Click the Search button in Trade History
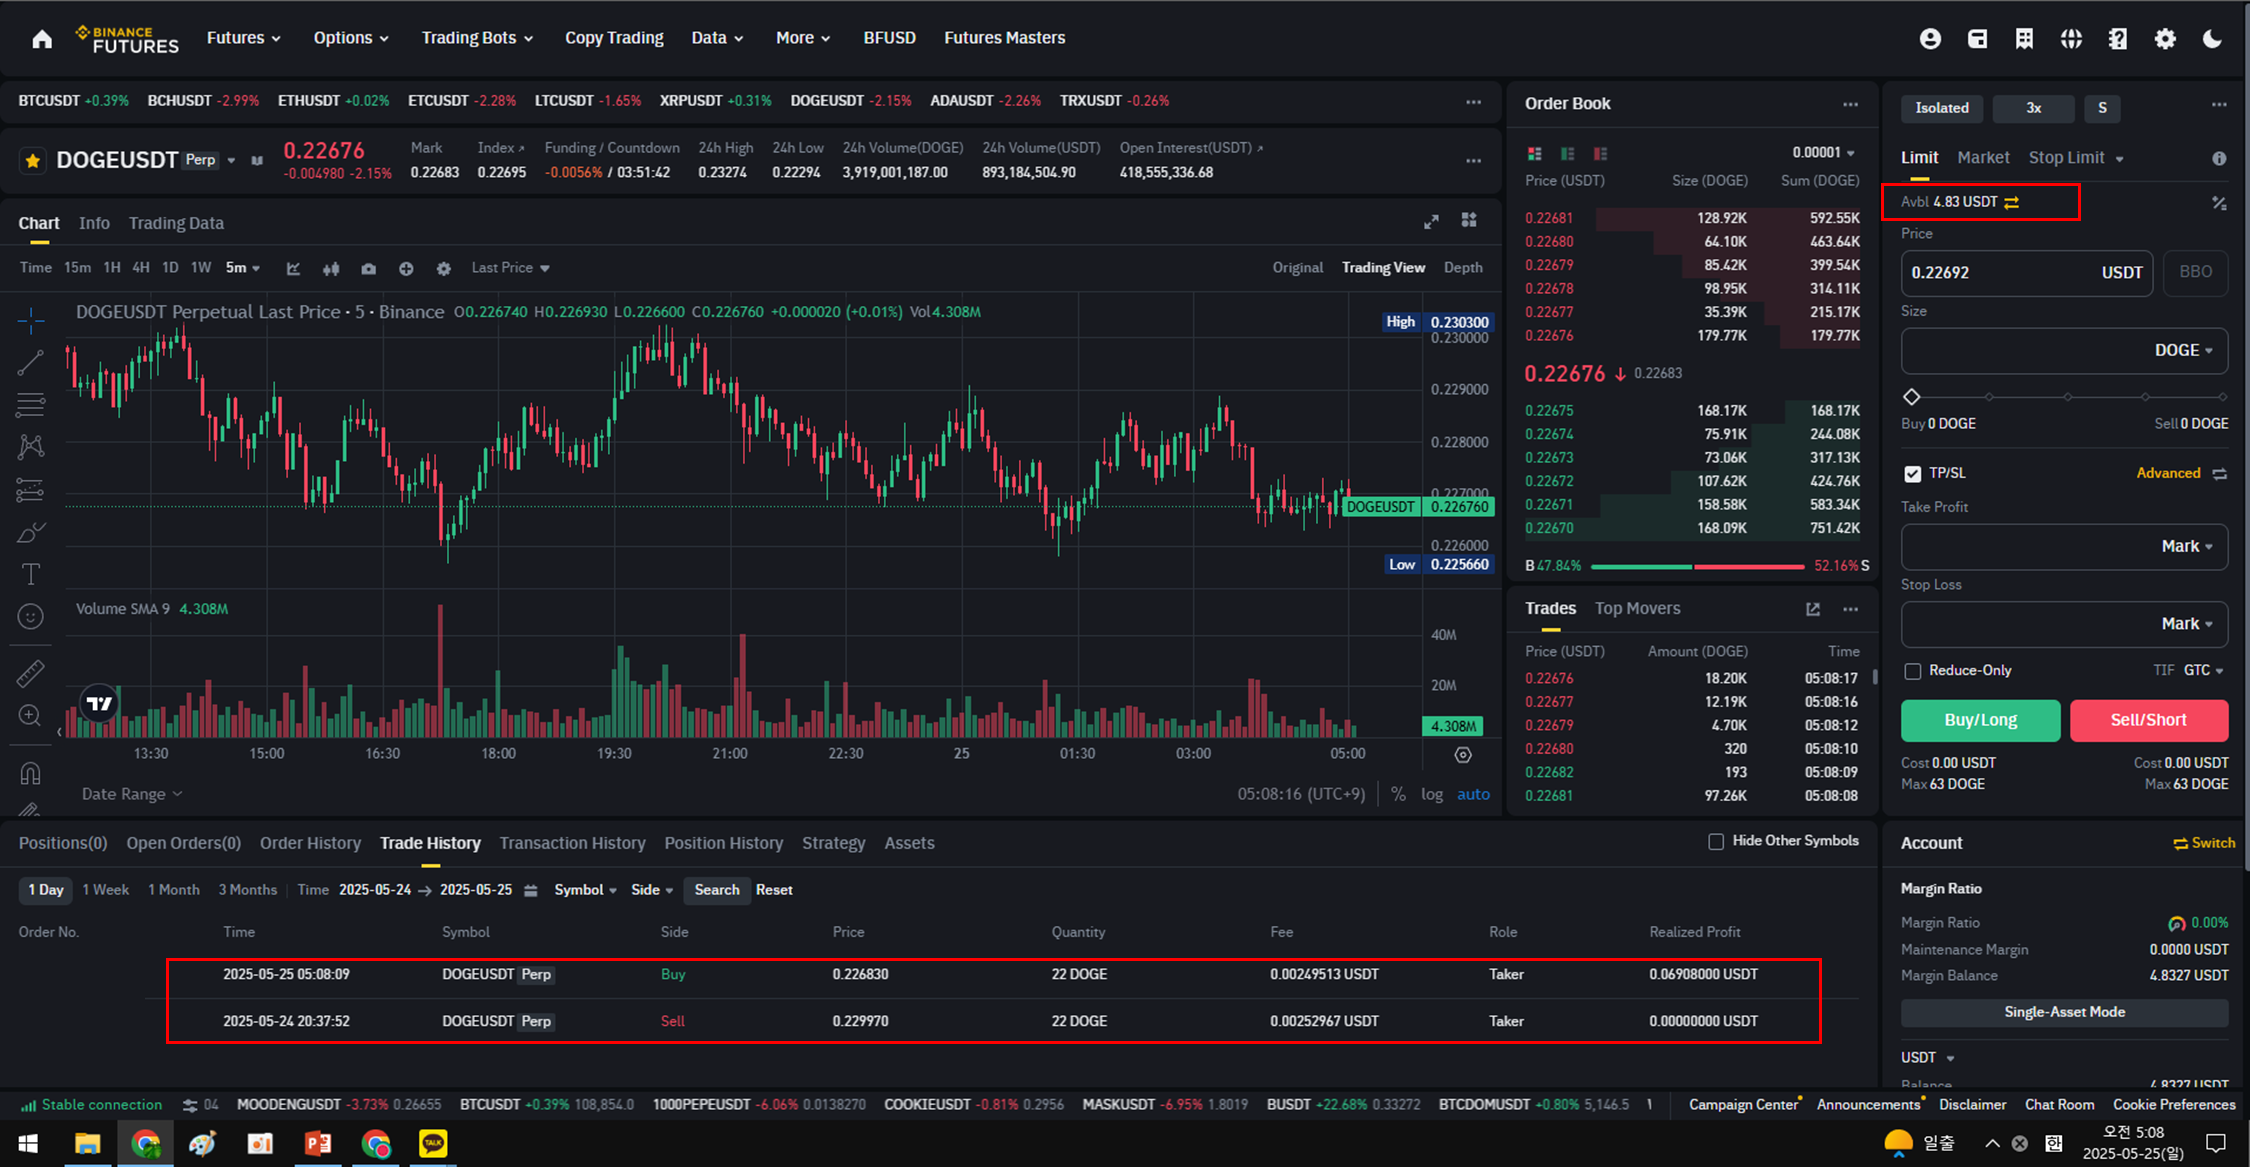 (716, 890)
